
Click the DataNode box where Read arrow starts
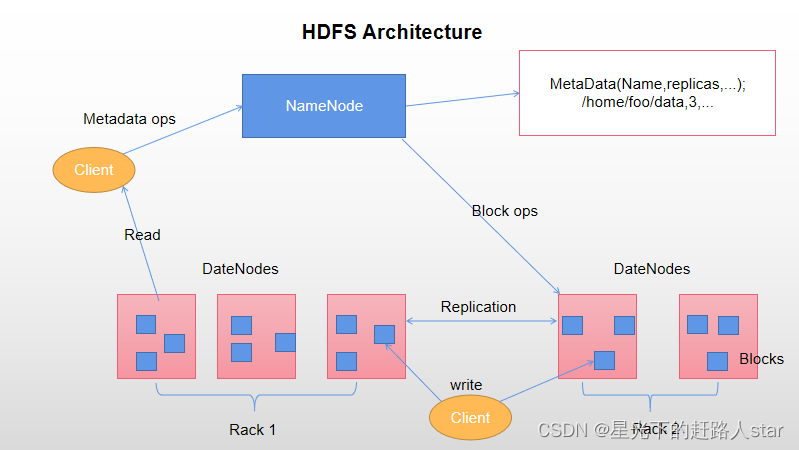click(156, 336)
